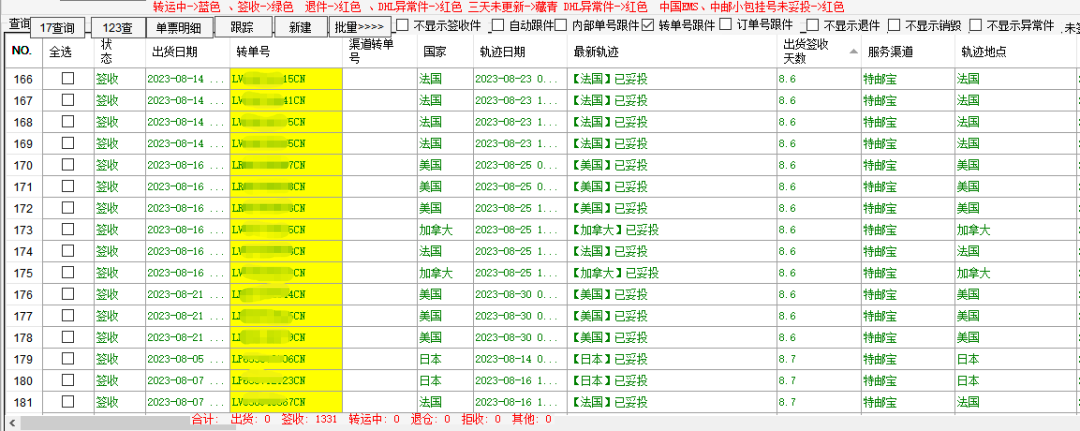Click the 跟踪 button
This screenshot has height=431, width=1080.
242,28
